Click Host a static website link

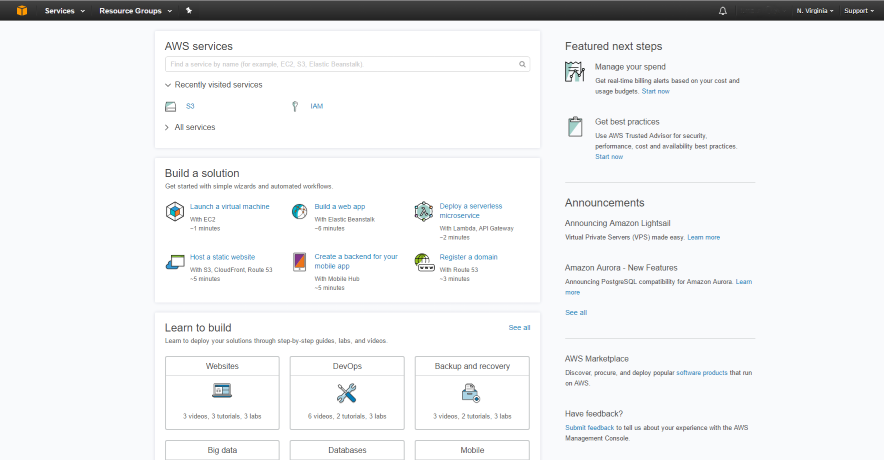click(222, 257)
